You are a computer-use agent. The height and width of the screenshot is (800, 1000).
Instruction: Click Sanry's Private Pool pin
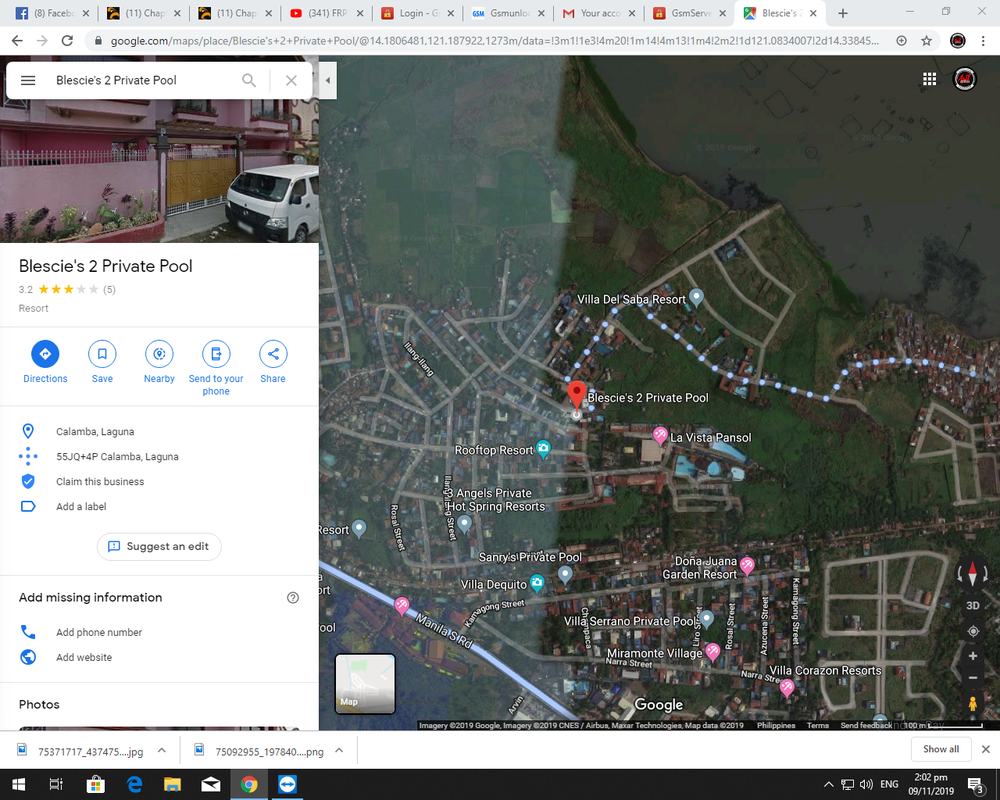coord(565,575)
